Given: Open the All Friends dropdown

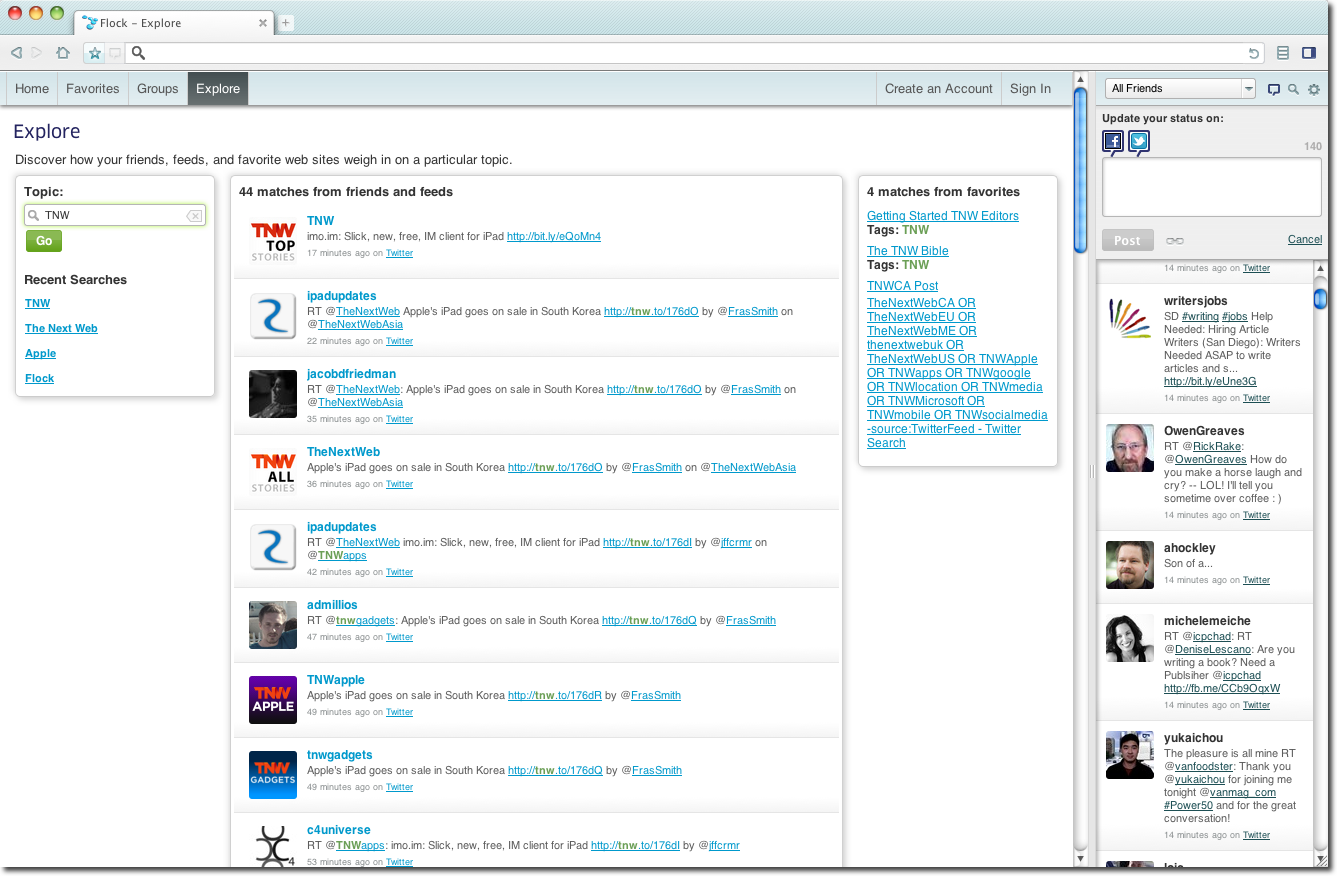Looking at the screenshot, I should pos(1180,88).
